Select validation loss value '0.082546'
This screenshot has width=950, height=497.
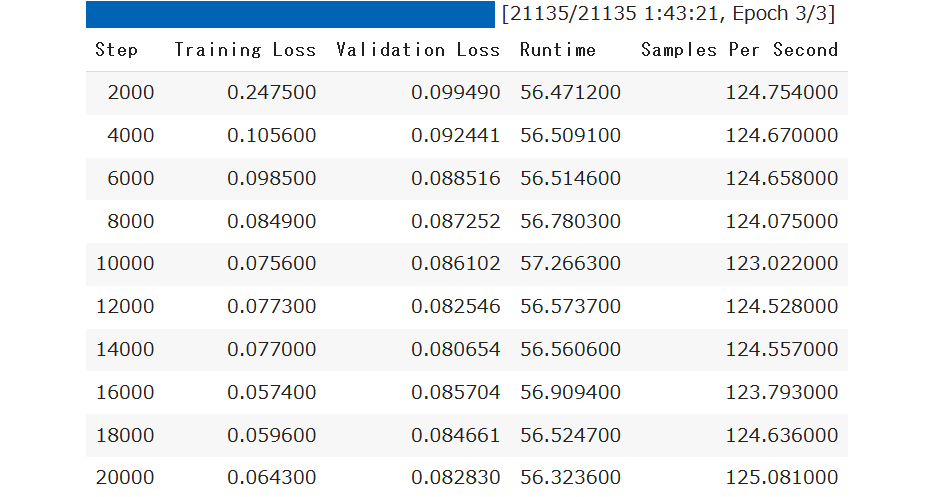coord(456,307)
